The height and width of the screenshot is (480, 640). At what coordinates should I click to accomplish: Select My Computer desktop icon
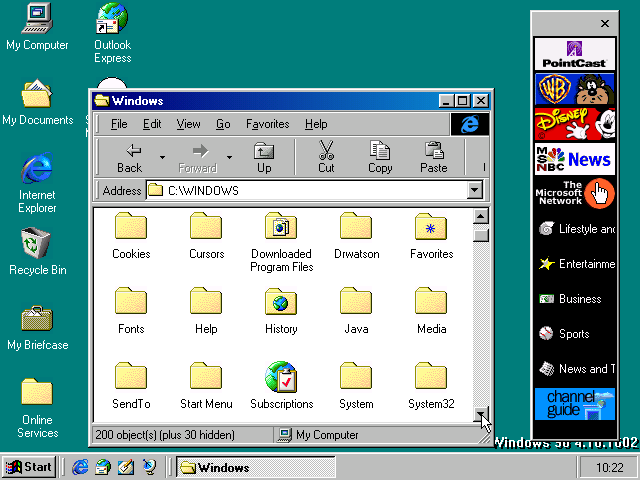[37, 27]
